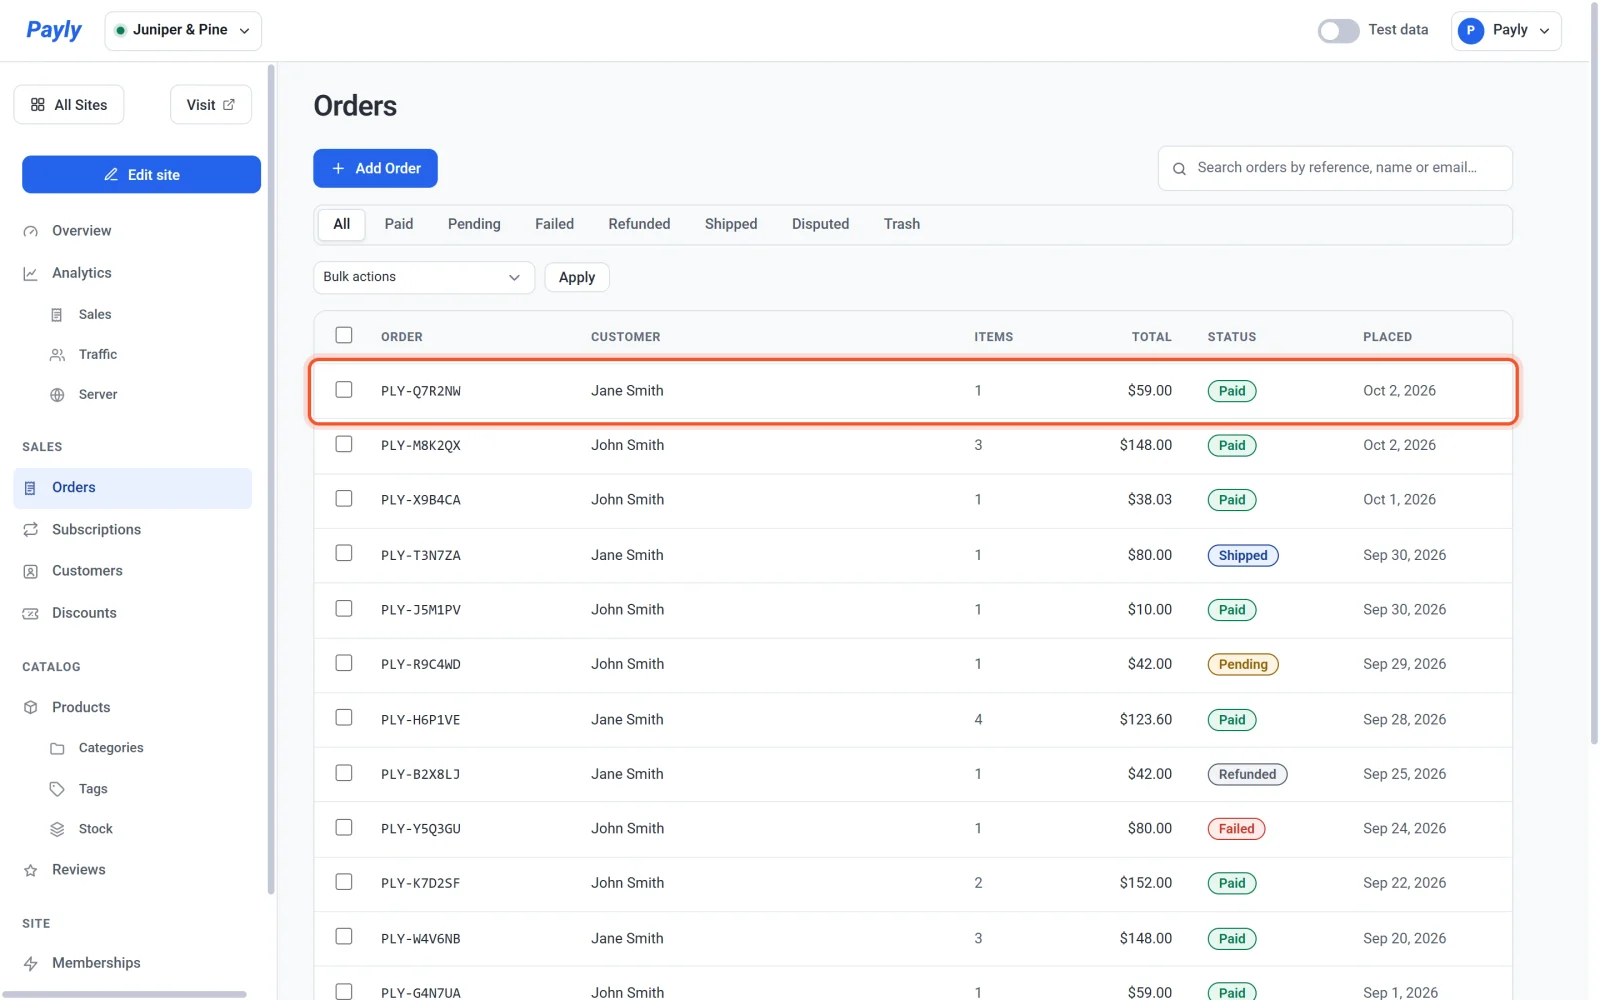Mark the checkbox for PLY-Y5Q3GU
The width and height of the screenshot is (1600, 1000).
pos(344,827)
